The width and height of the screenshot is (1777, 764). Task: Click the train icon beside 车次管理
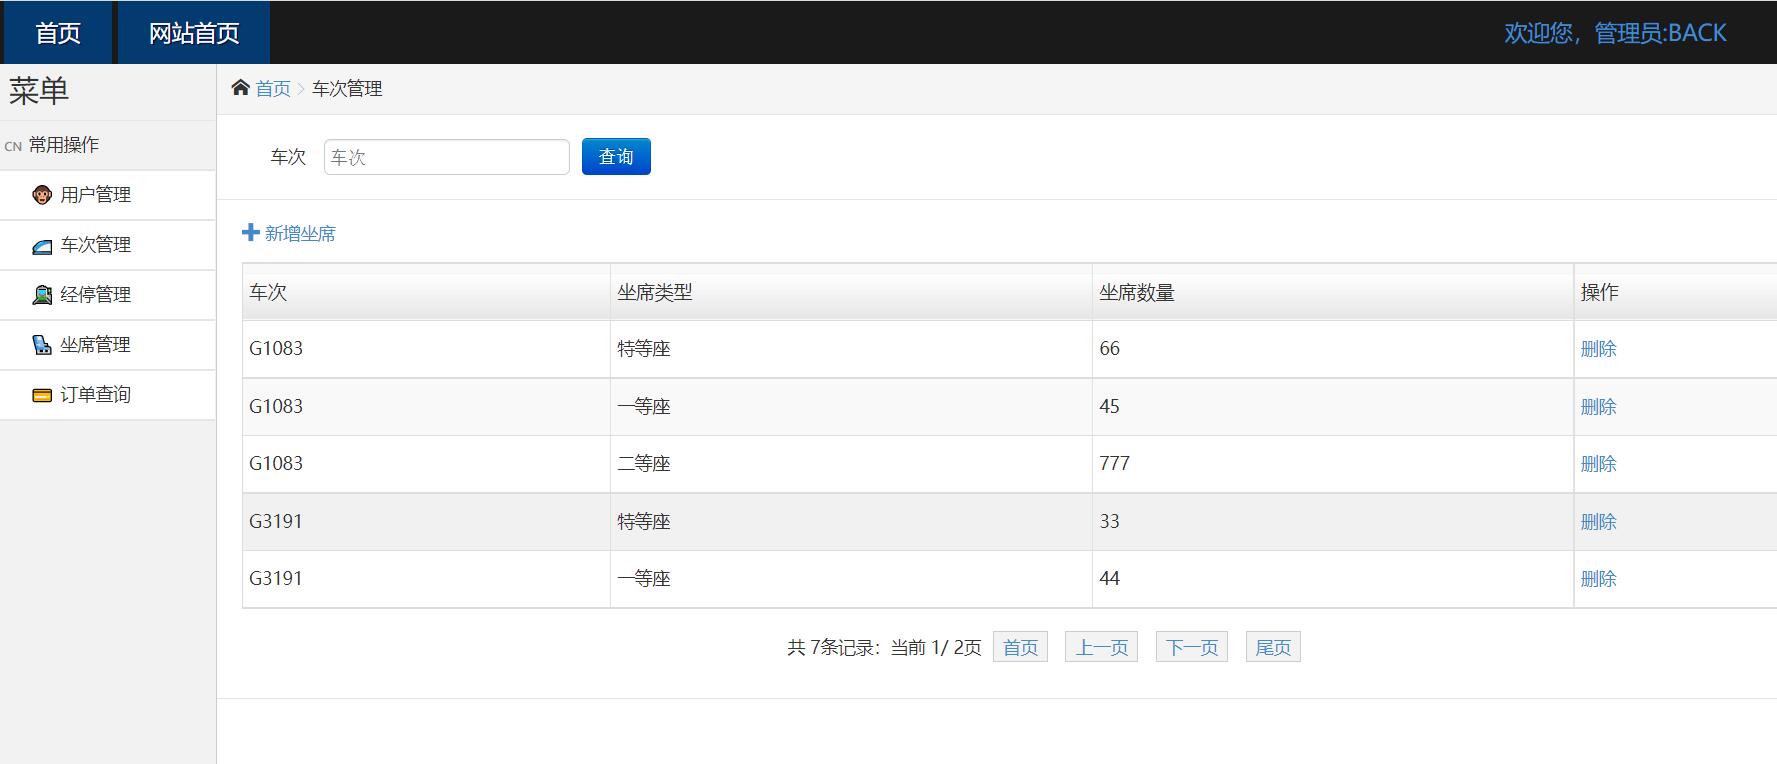(x=42, y=245)
